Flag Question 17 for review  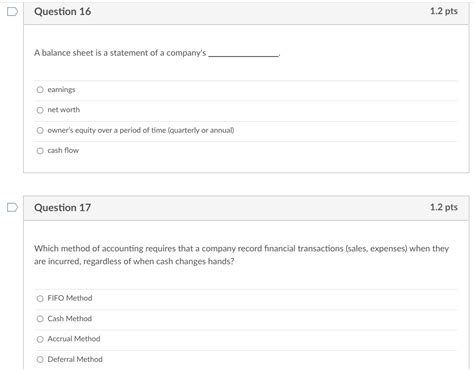[12, 207]
